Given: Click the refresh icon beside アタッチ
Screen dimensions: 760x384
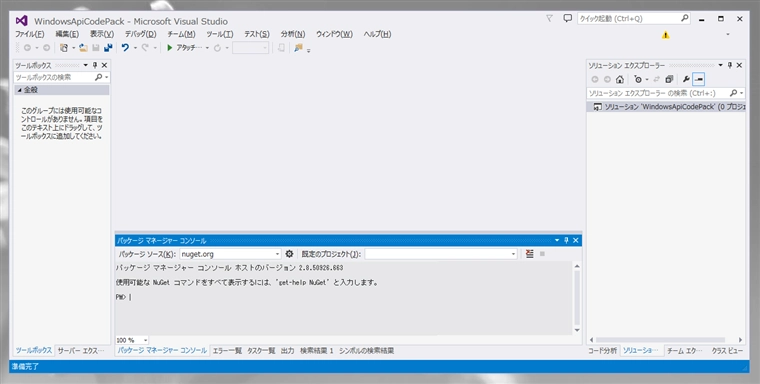Looking at the screenshot, I should 218,48.
